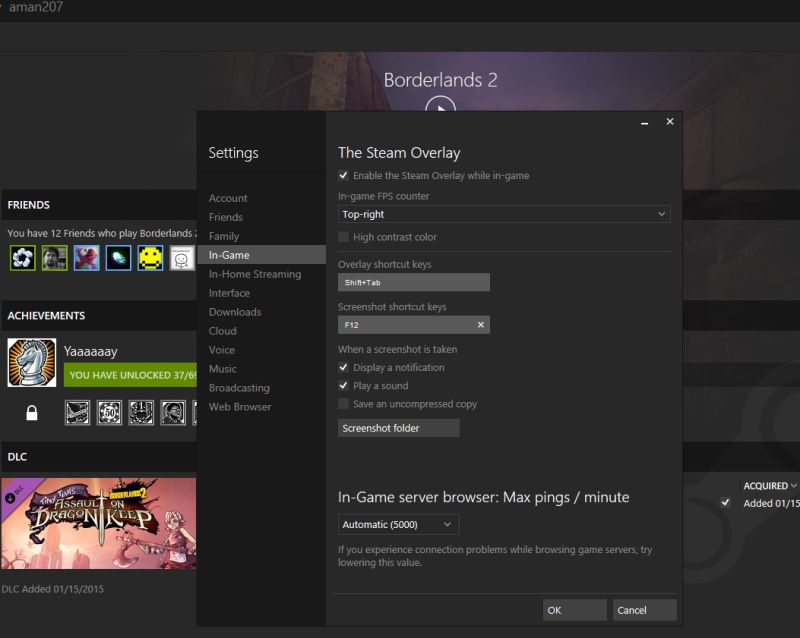Toggle 'Display a notification' checkbox
The image size is (800, 638).
tap(343, 367)
